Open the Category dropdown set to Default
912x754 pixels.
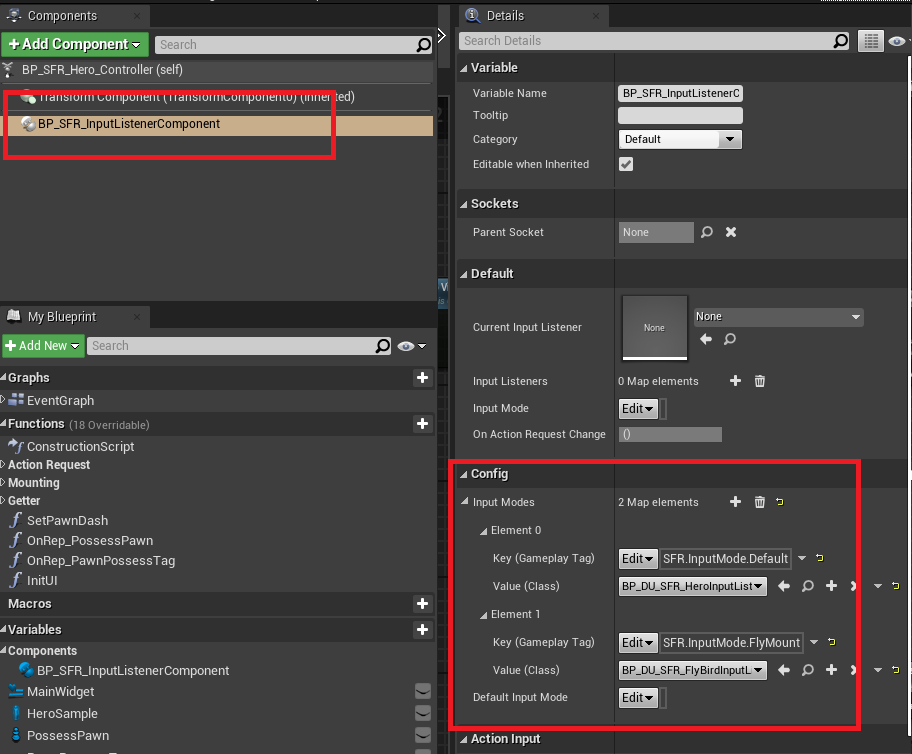pyautogui.click(x=680, y=140)
